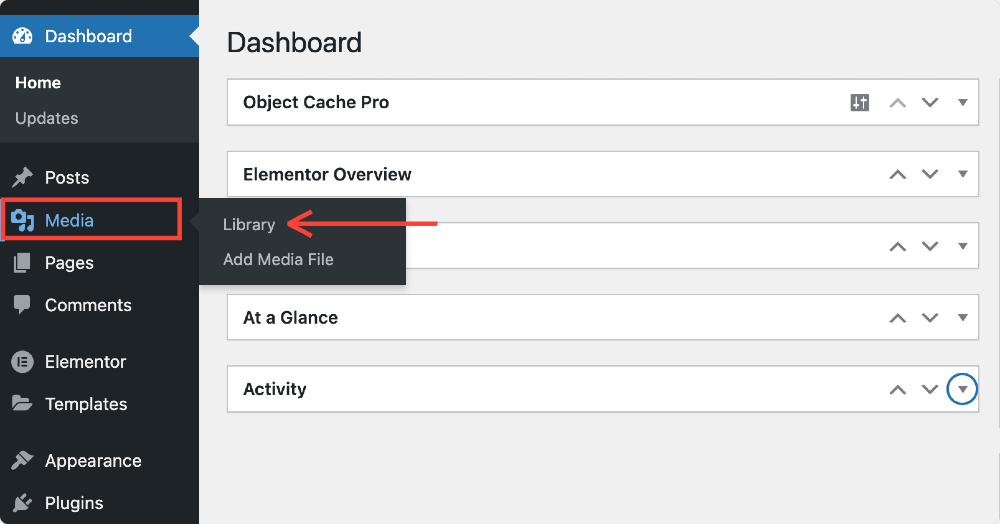
Task: Open the Updates submenu link
Action: pyautogui.click(x=47, y=118)
